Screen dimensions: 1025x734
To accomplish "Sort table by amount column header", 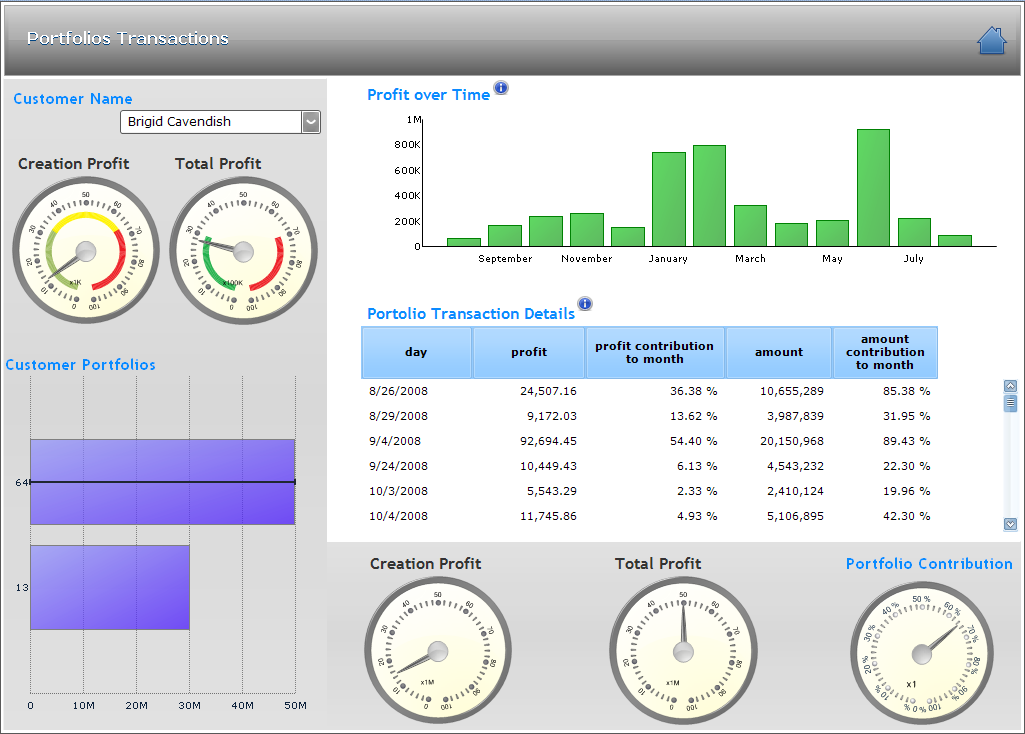I will click(779, 352).
